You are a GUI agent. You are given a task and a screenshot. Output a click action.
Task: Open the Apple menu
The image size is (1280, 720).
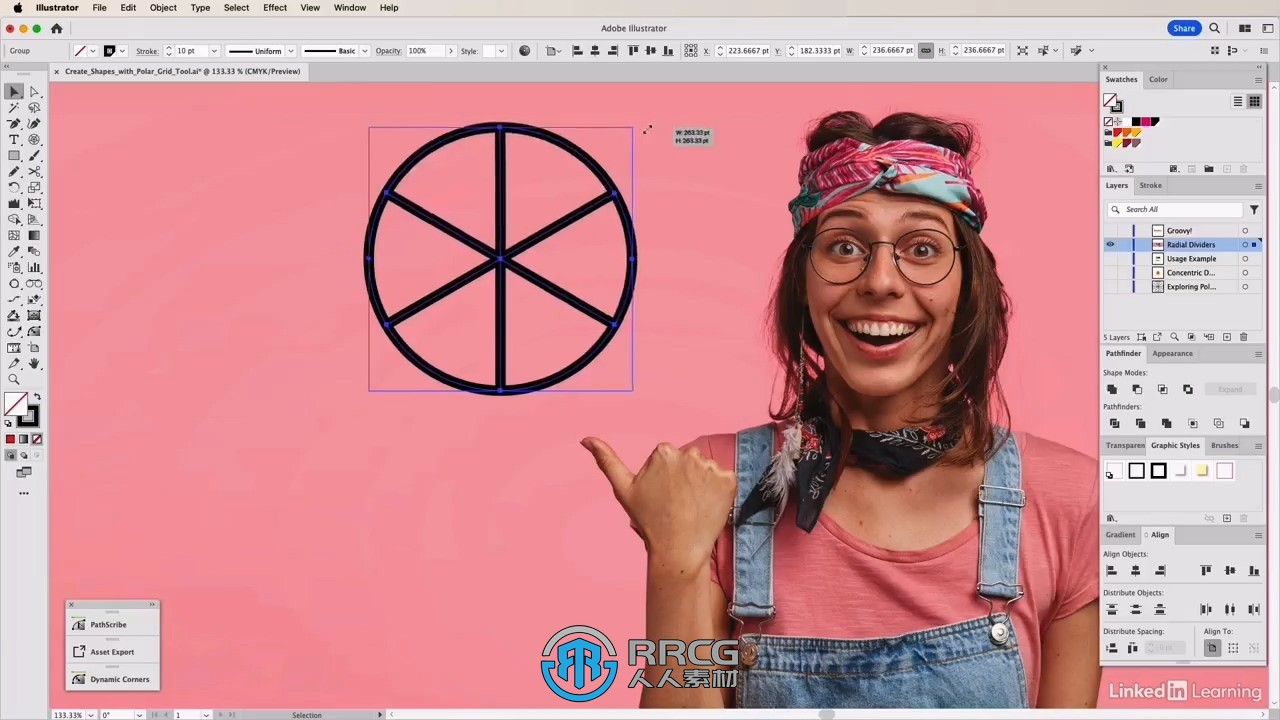pyautogui.click(x=17, y=7)
